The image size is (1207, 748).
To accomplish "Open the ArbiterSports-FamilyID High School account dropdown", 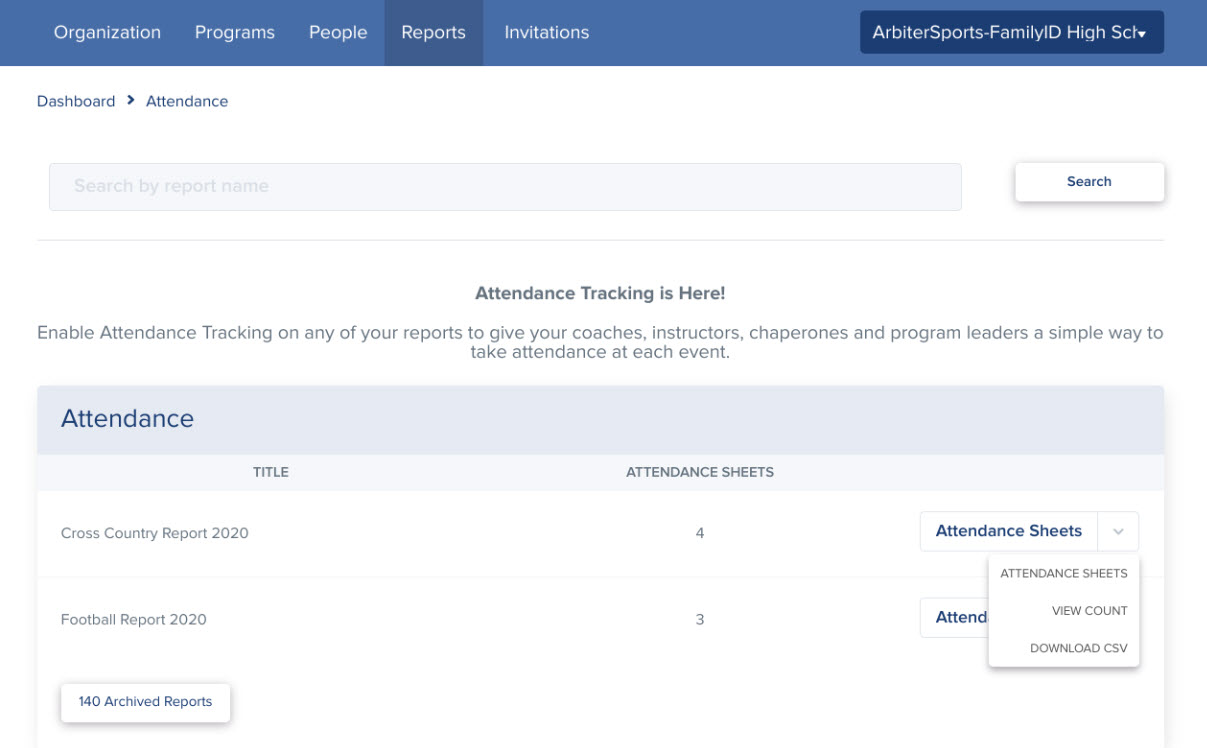I will click(x=1011, y=32).
